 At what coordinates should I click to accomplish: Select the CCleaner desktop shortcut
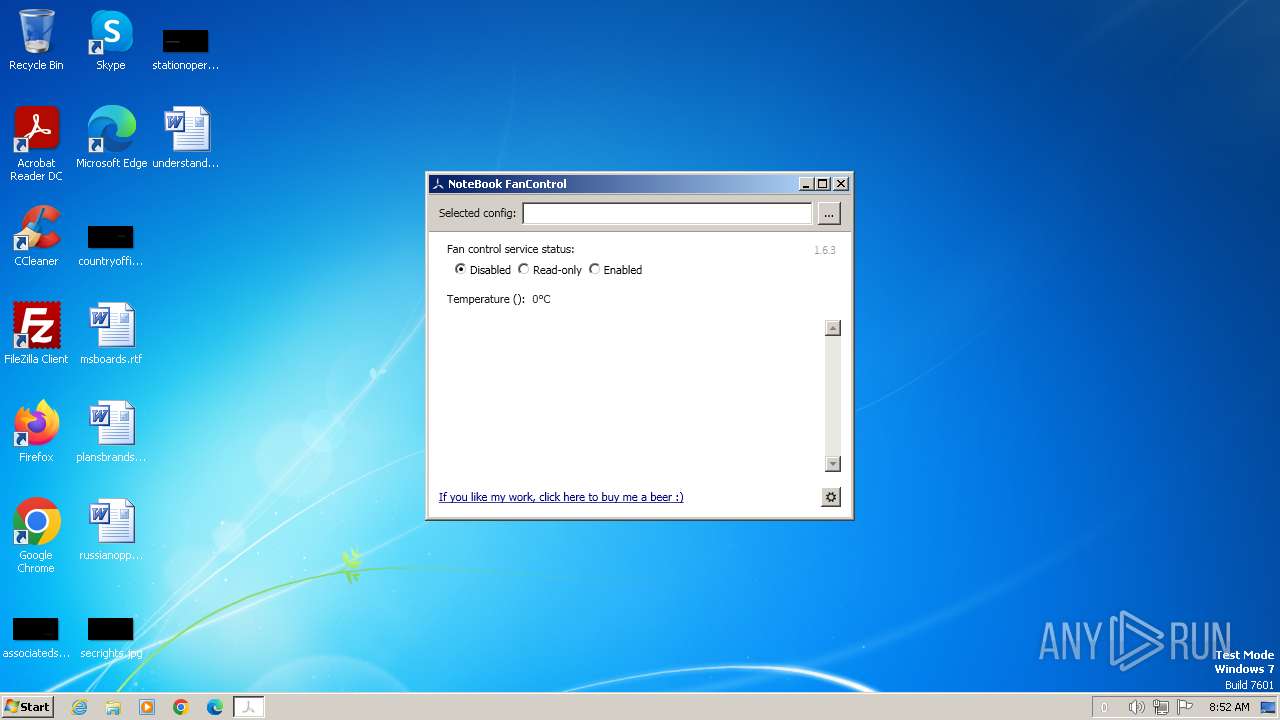click(36, 236)
